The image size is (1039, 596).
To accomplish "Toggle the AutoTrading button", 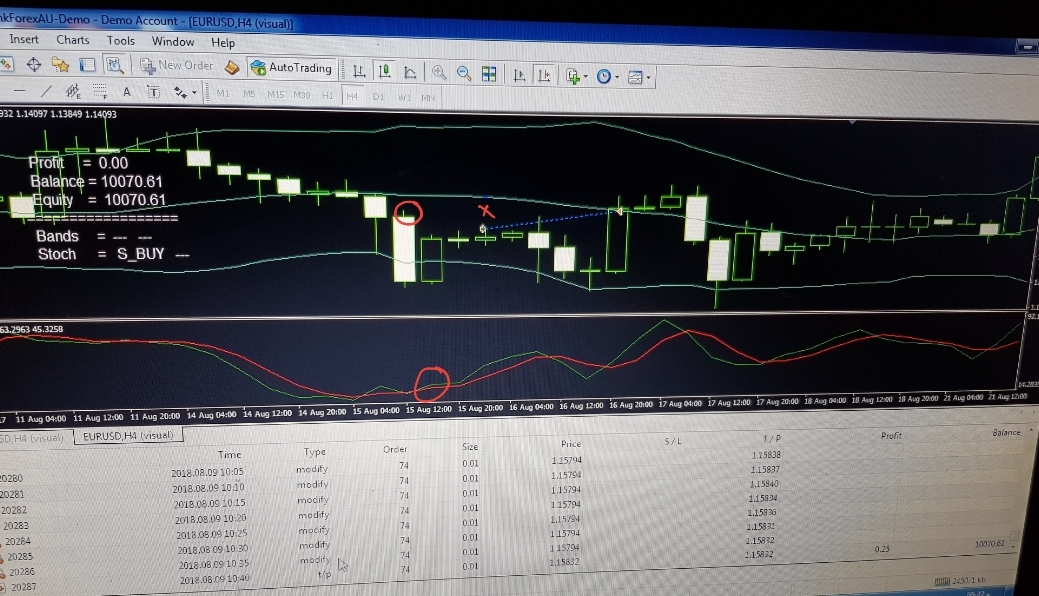I will (x=292, y=68).
